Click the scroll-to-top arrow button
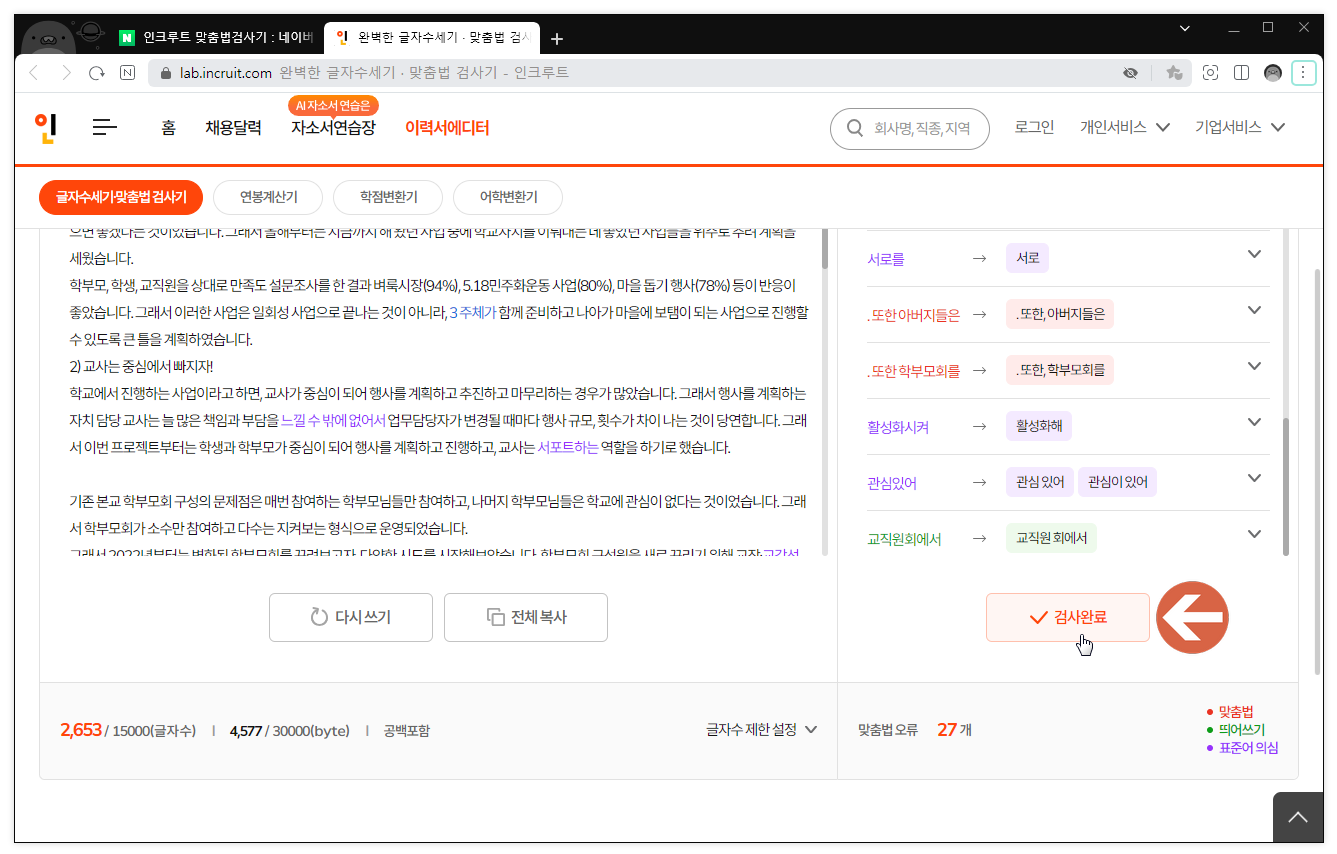 1298,817
